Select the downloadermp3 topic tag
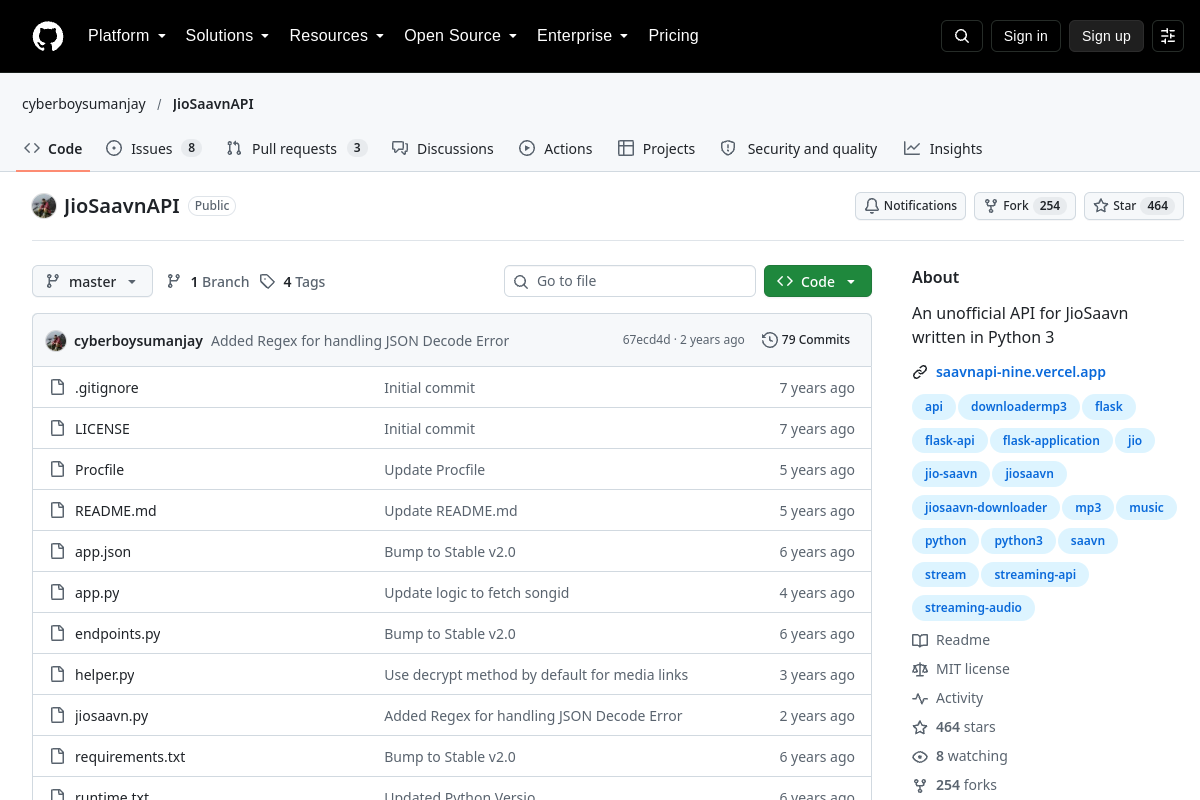Image resolution: width=1200 pixels, height=800 pixels. (x=1019, y=407)
